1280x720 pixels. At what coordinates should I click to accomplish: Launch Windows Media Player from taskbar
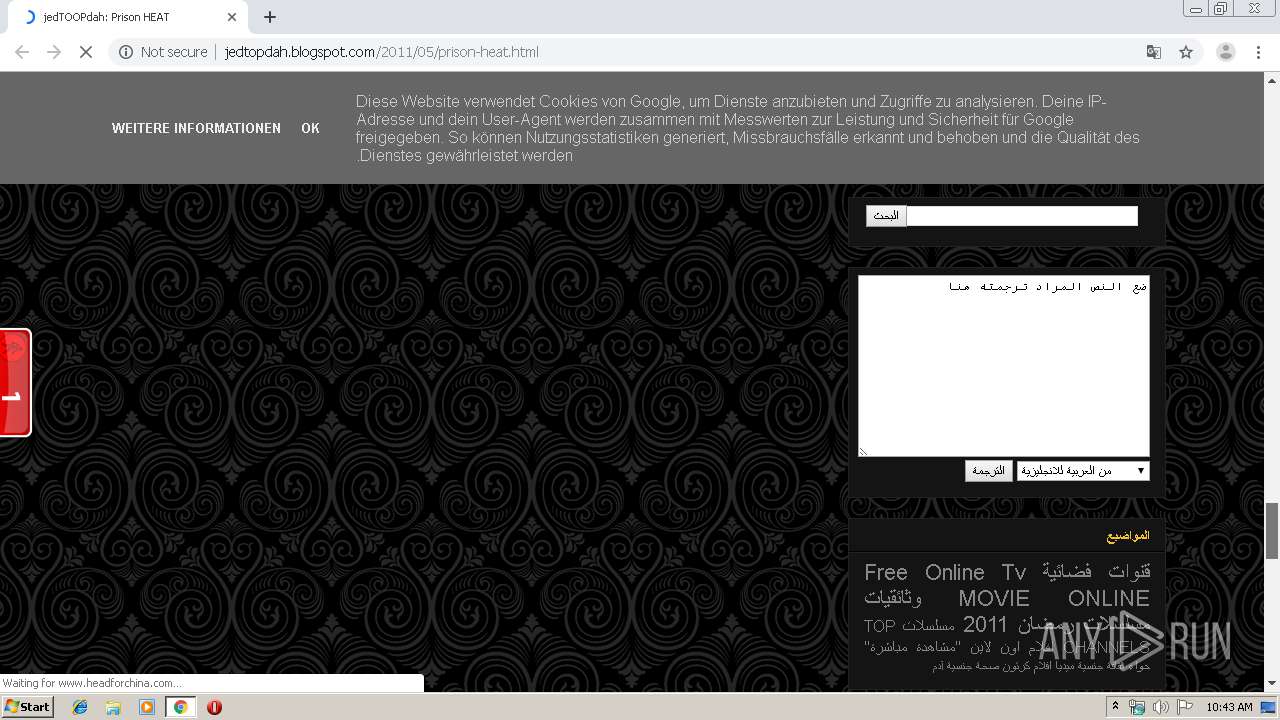coord(147,707)
